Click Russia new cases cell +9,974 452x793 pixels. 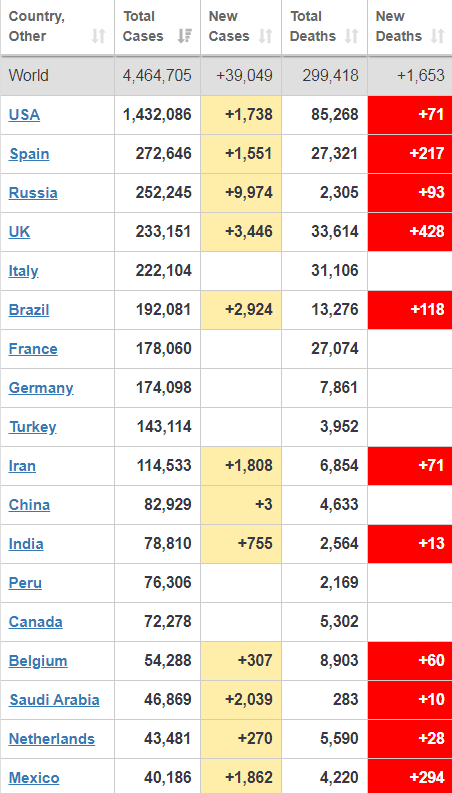tap(241, 193)
